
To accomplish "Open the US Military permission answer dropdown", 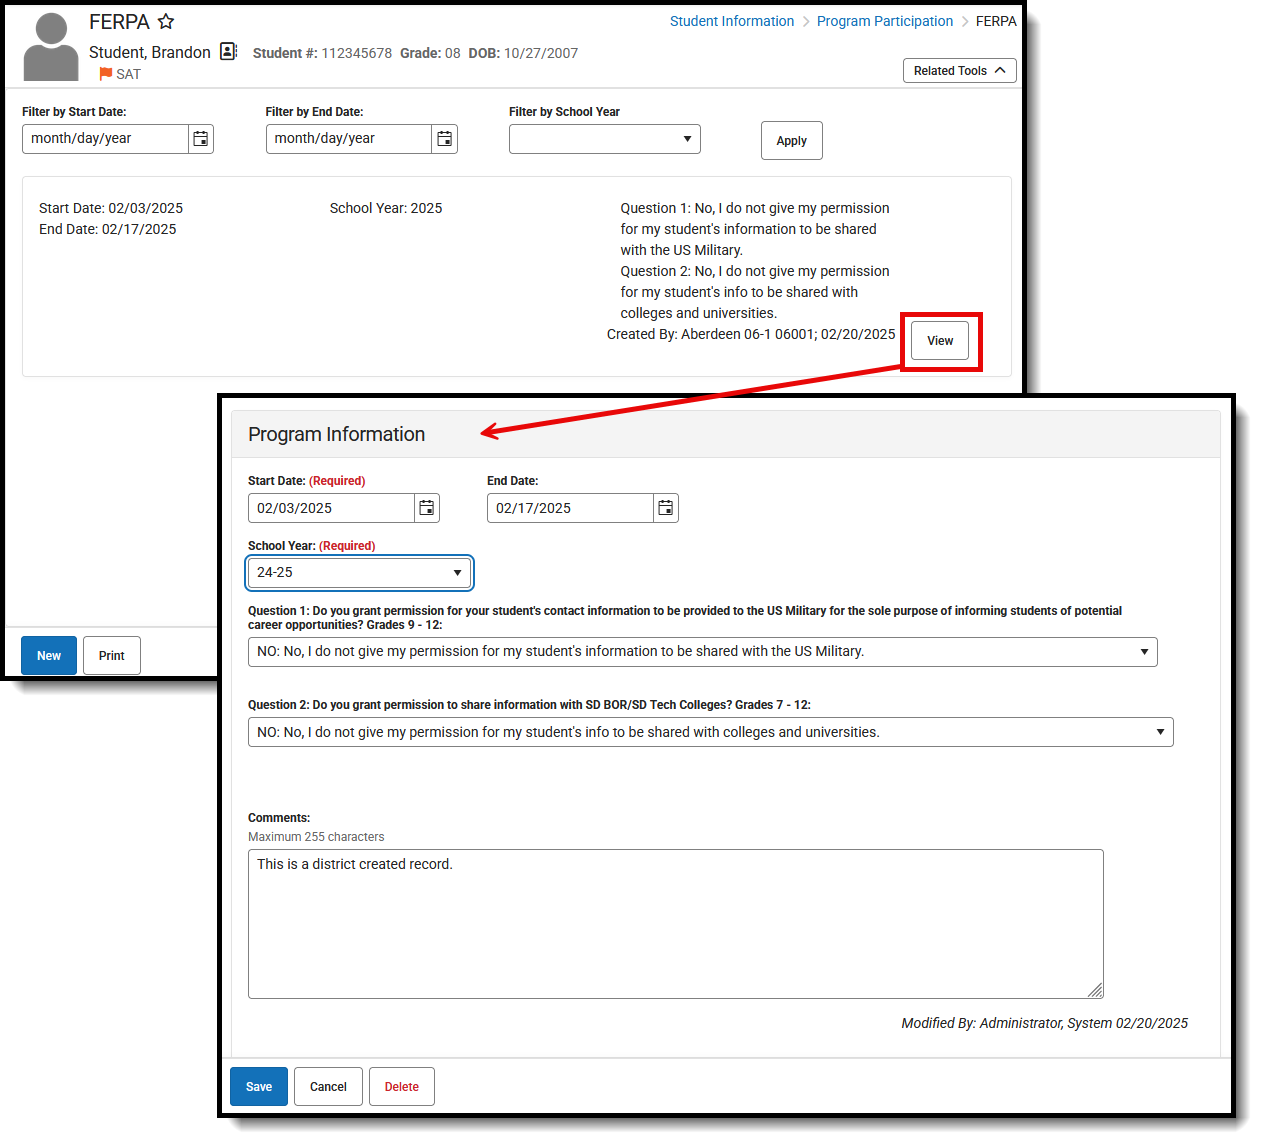I will 1144,651.
